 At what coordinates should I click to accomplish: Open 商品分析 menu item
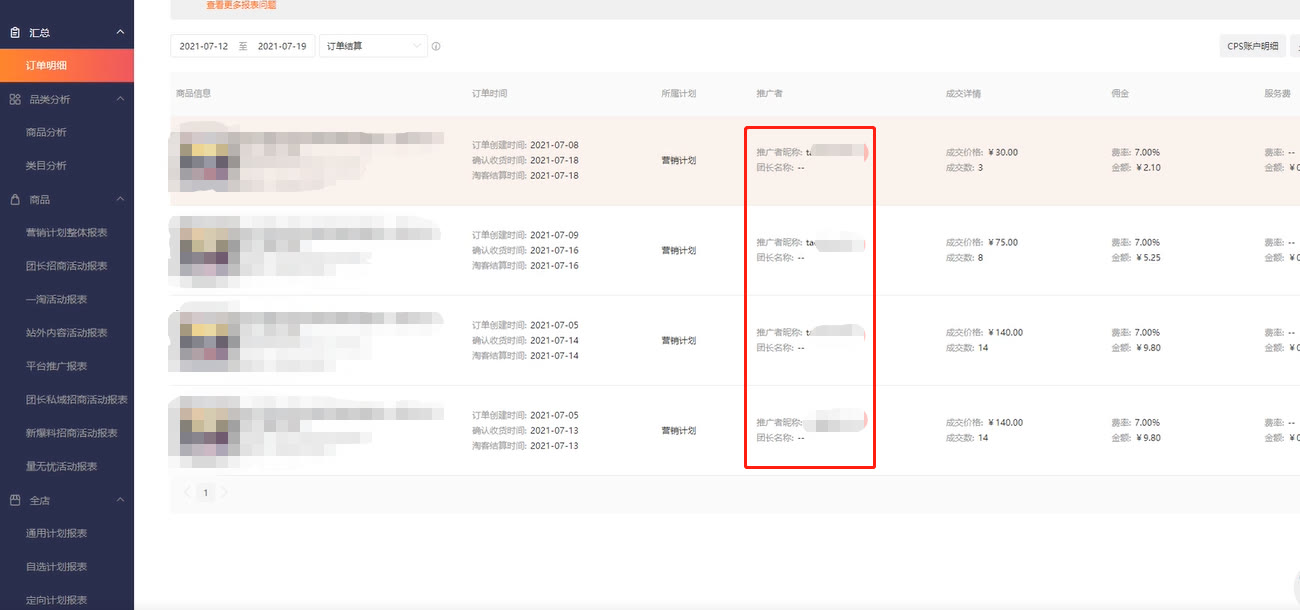tap(46, 132)
